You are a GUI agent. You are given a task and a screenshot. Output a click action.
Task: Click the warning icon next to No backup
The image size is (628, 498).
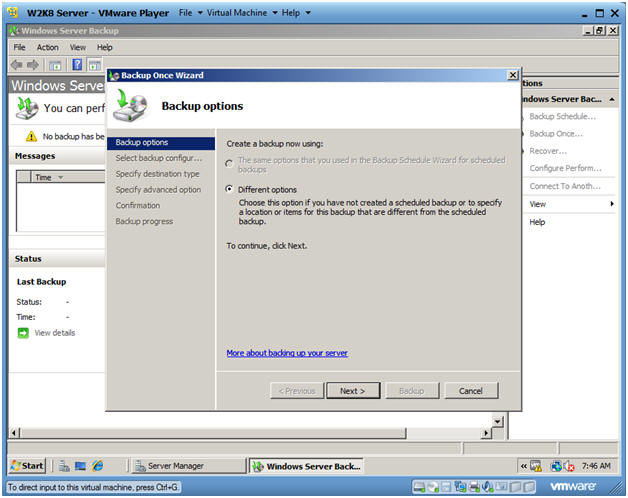point(31,137)
